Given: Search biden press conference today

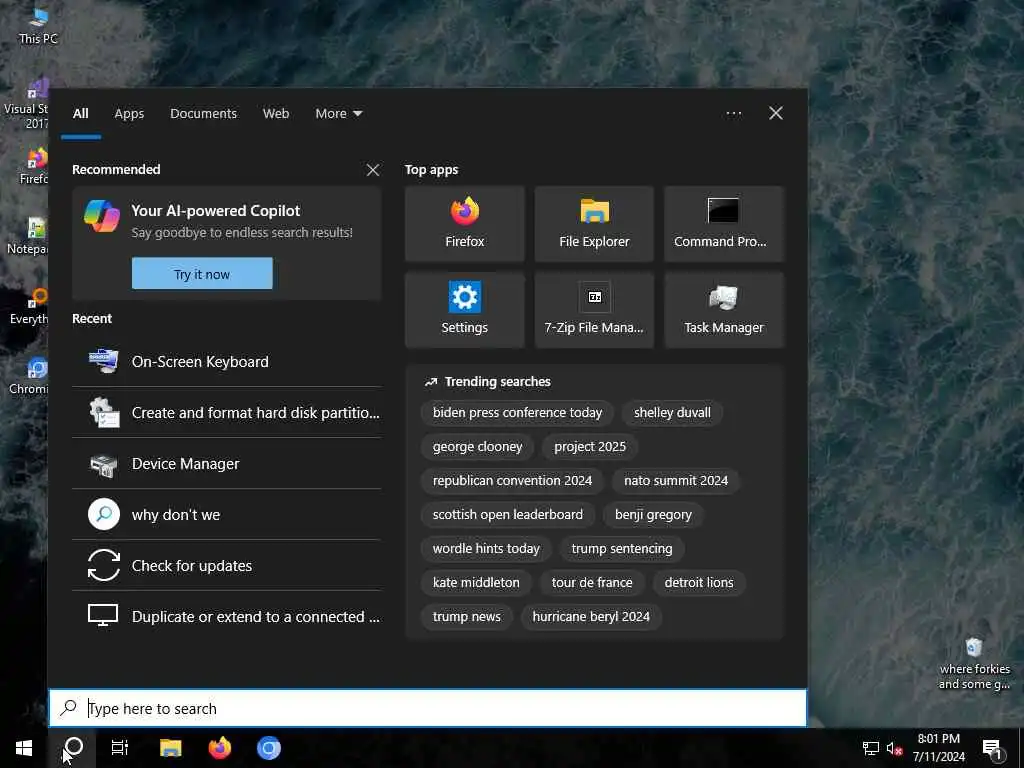Looking at the screenshot, I should (x=517, y=413).
